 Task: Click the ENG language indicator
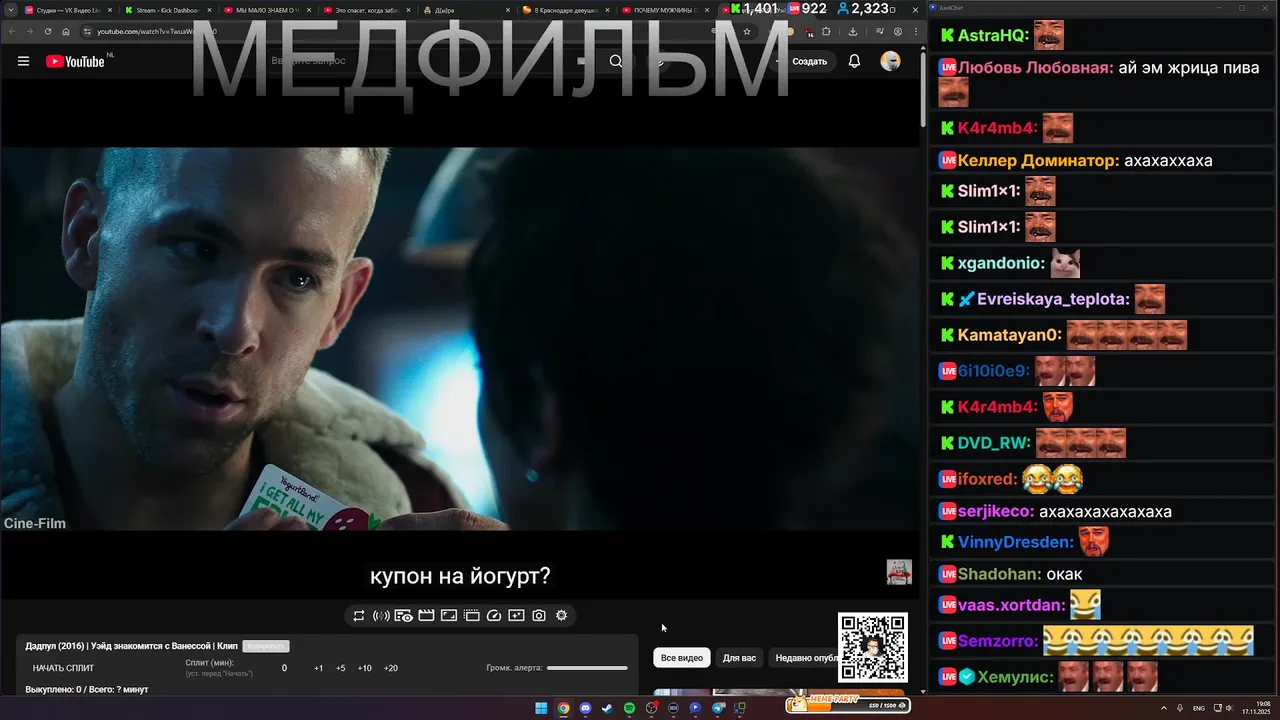pyautogui.click(x=1199, y=708)
